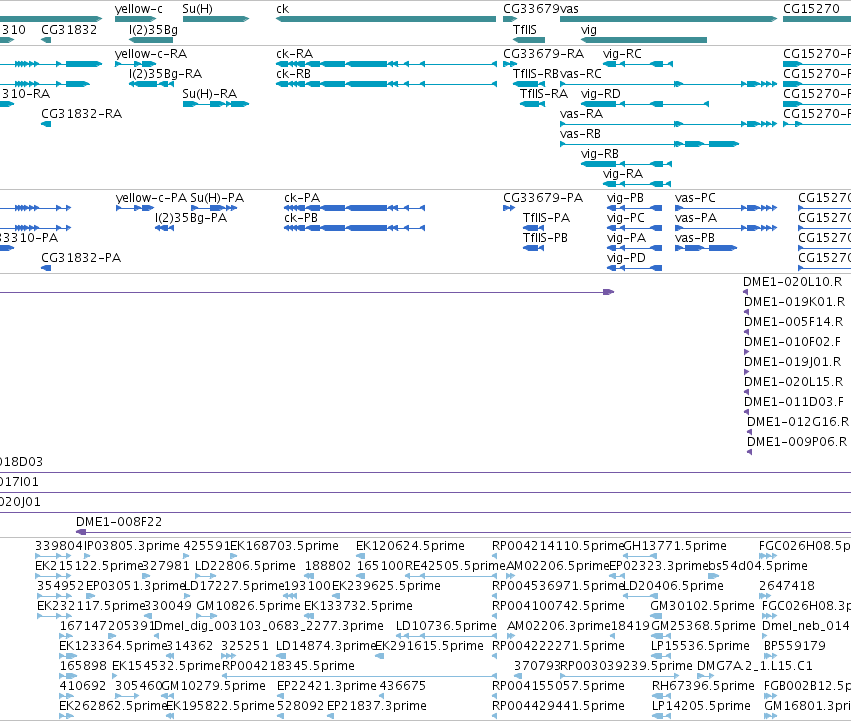This screenshot has height=721, width=851.
Task: Select the LD10736.5prime EST label
Action: pyautogui.click(x=446, y=627)
